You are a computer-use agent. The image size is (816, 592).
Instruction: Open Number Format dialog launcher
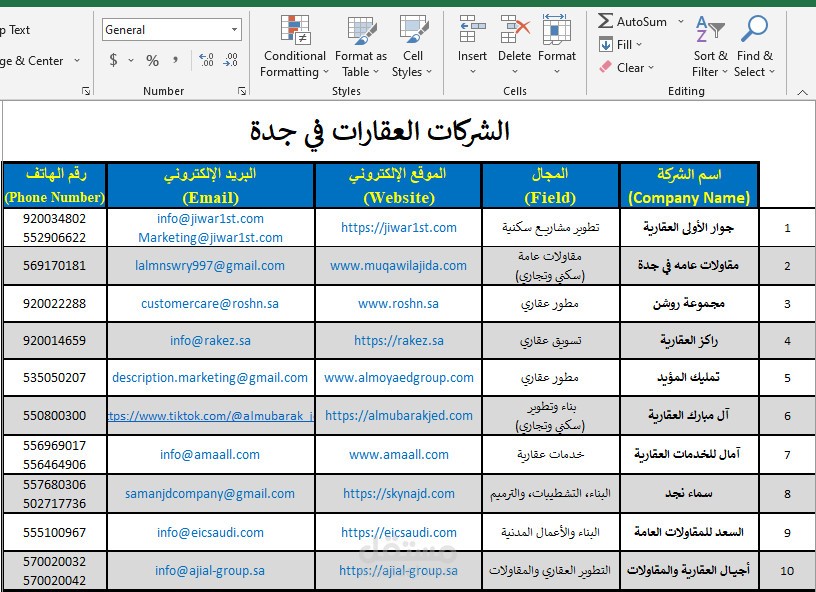pos(241,91)
